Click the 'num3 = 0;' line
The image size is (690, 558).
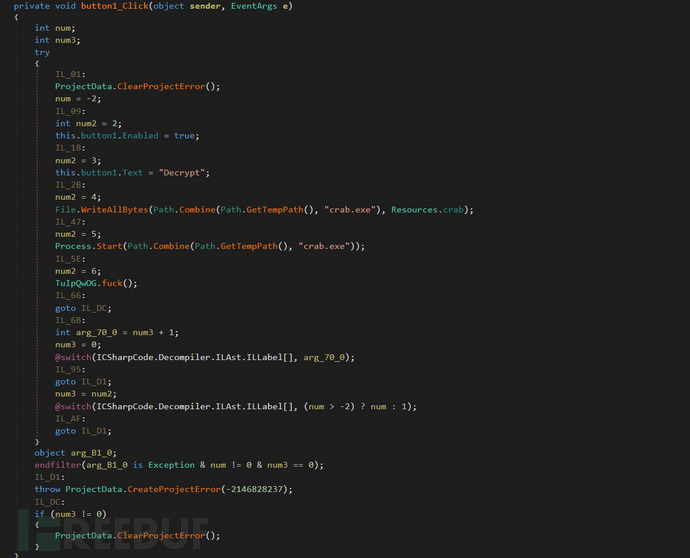[x=78, y=345]
